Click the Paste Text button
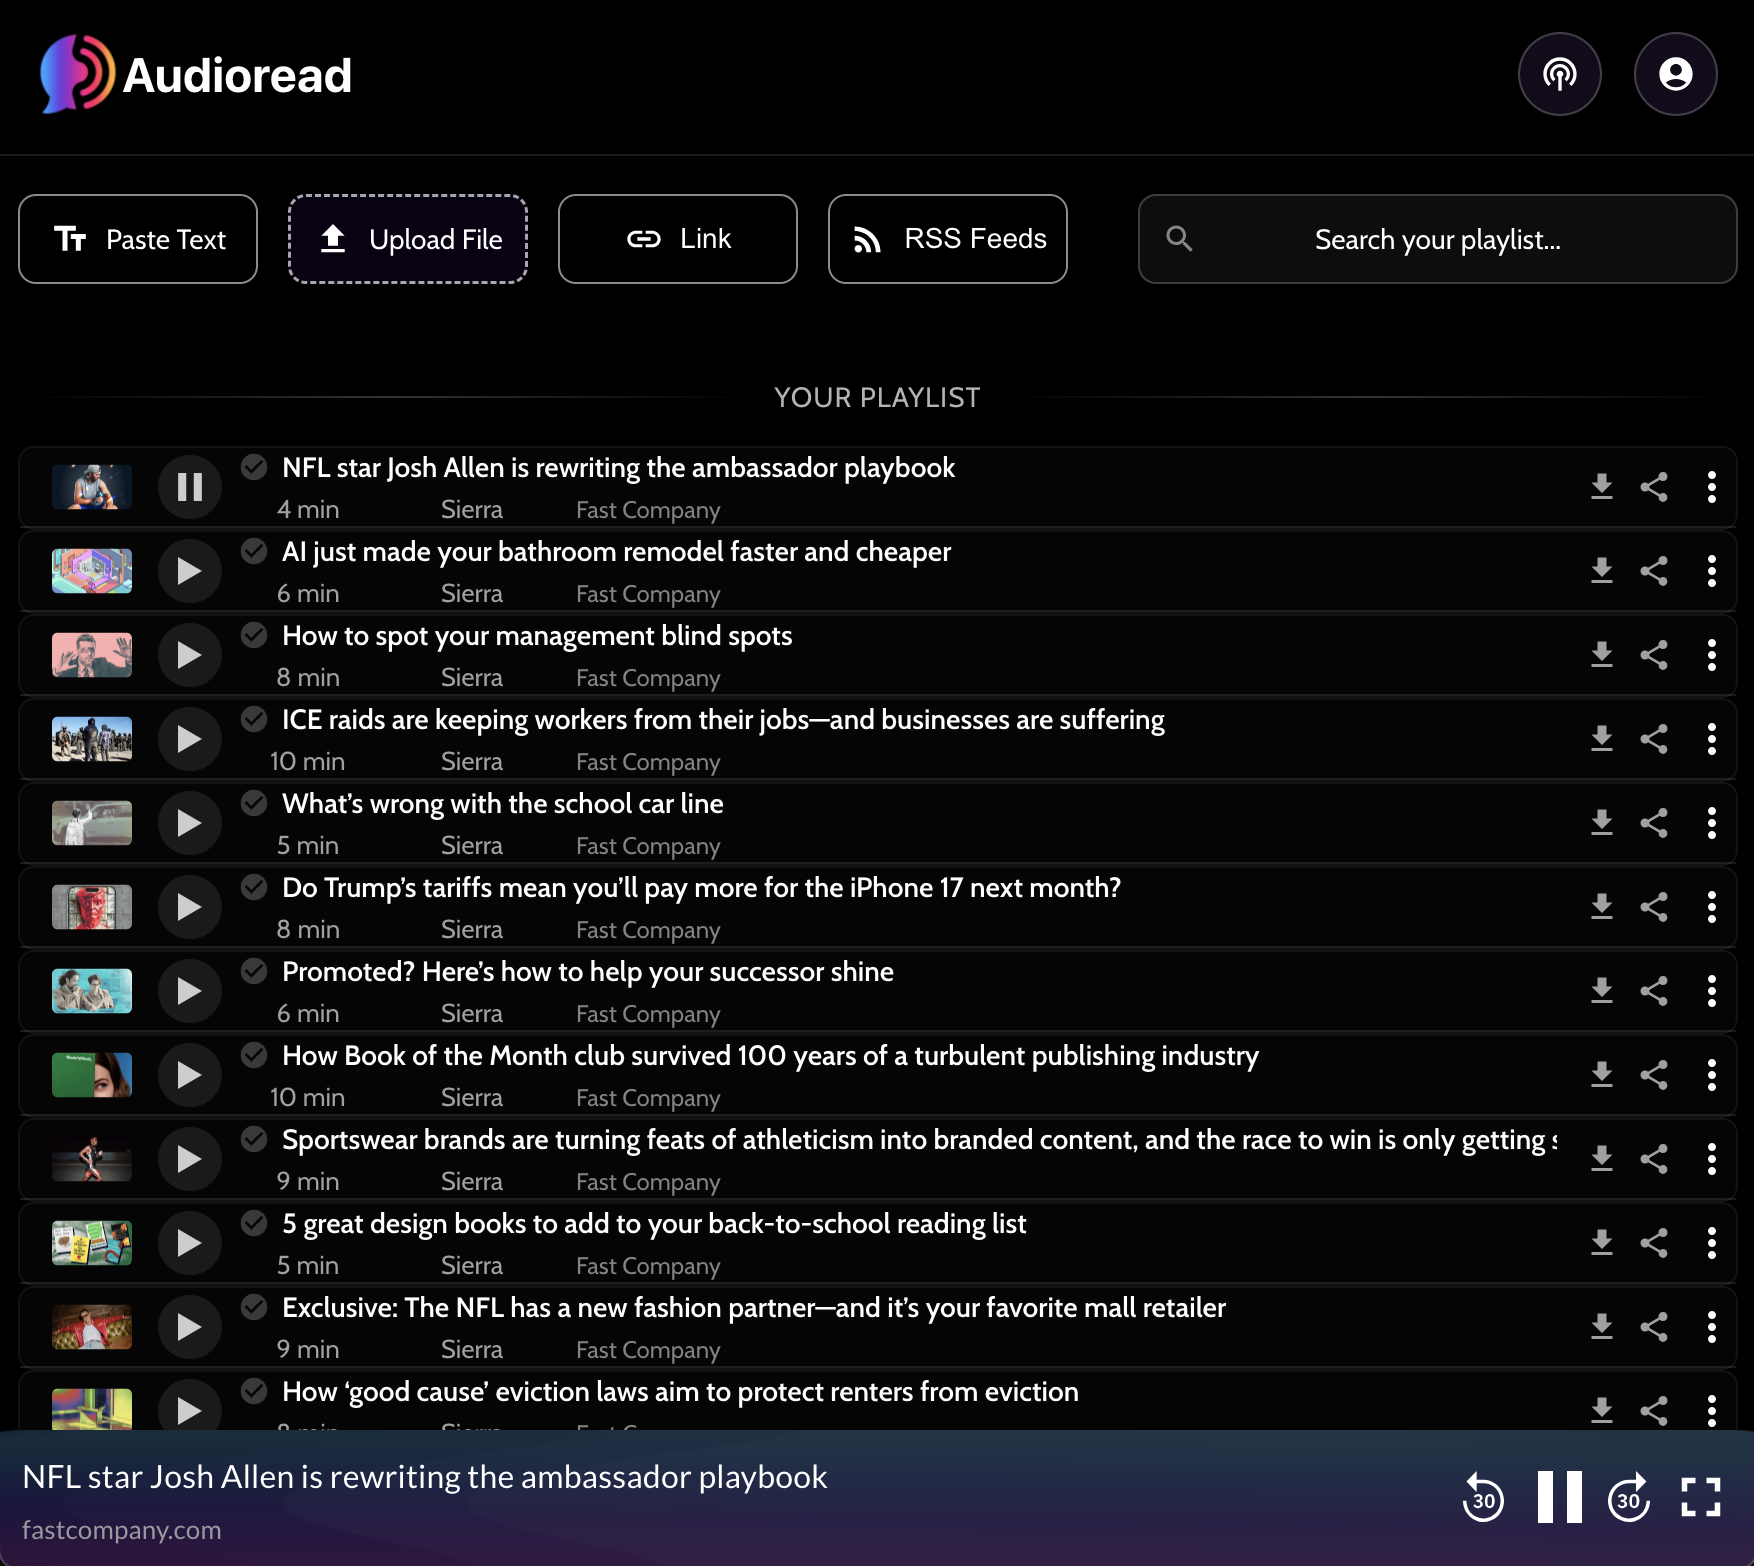 point(138,239)
